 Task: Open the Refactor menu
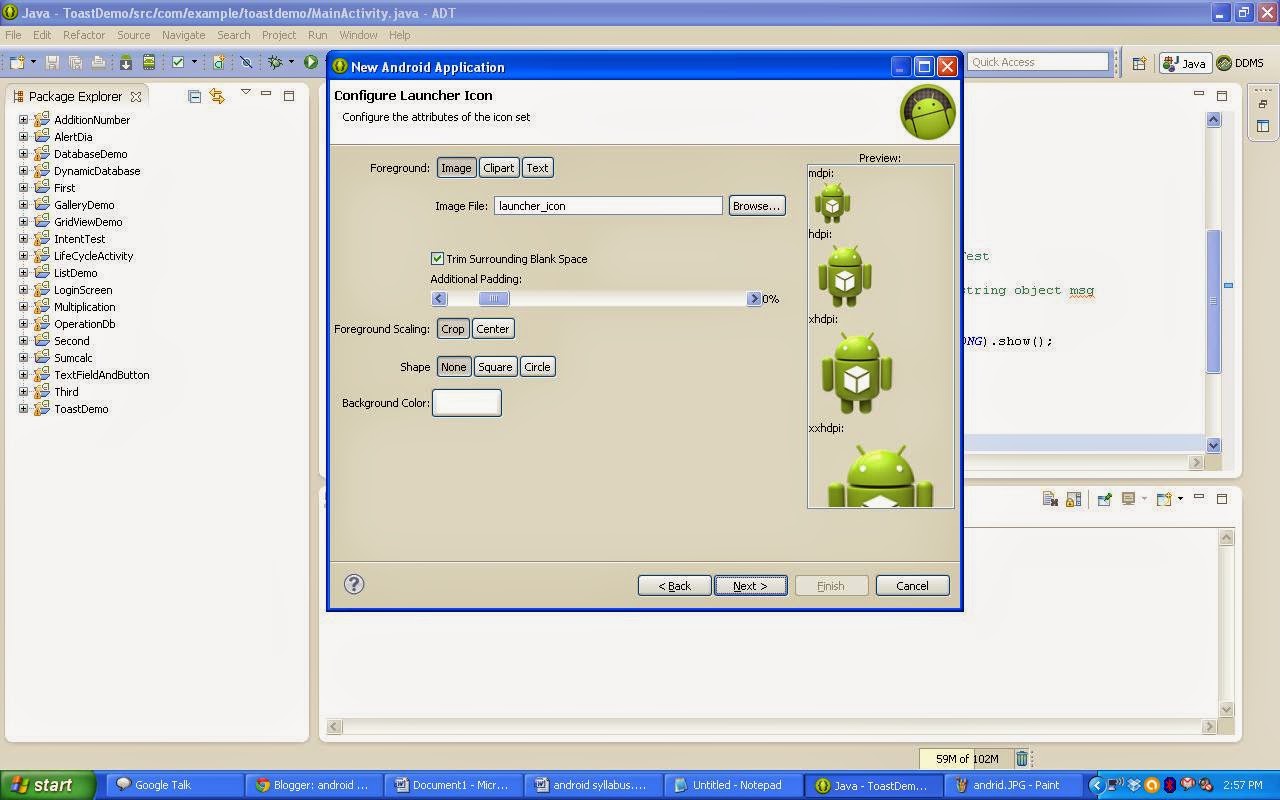[84, 35]
